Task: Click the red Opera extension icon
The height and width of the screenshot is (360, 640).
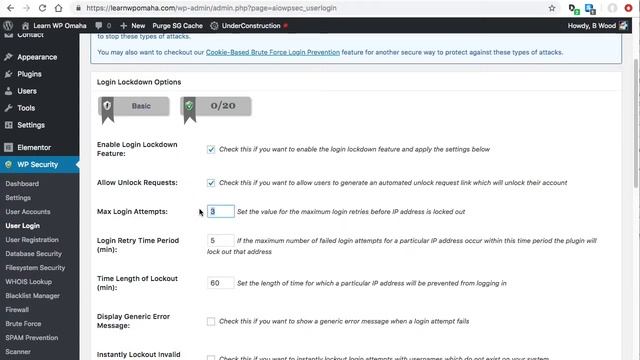Action: click(x=629, y=8)
